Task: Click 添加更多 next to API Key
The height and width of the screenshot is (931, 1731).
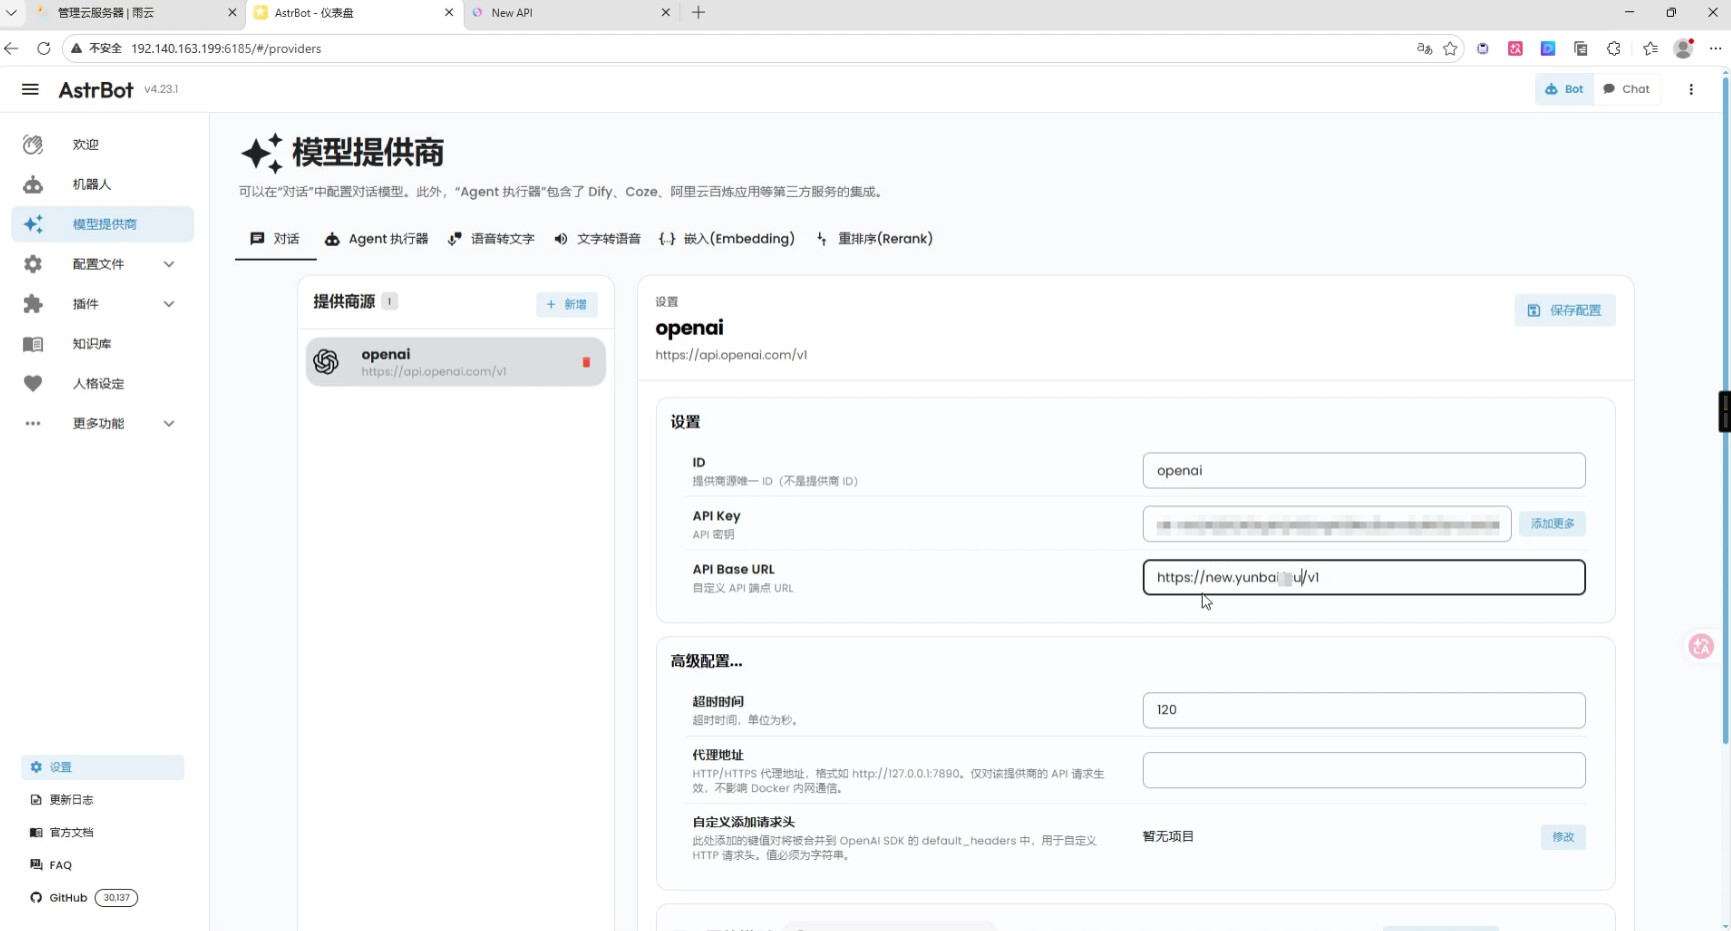Action: pos(1552,524)
